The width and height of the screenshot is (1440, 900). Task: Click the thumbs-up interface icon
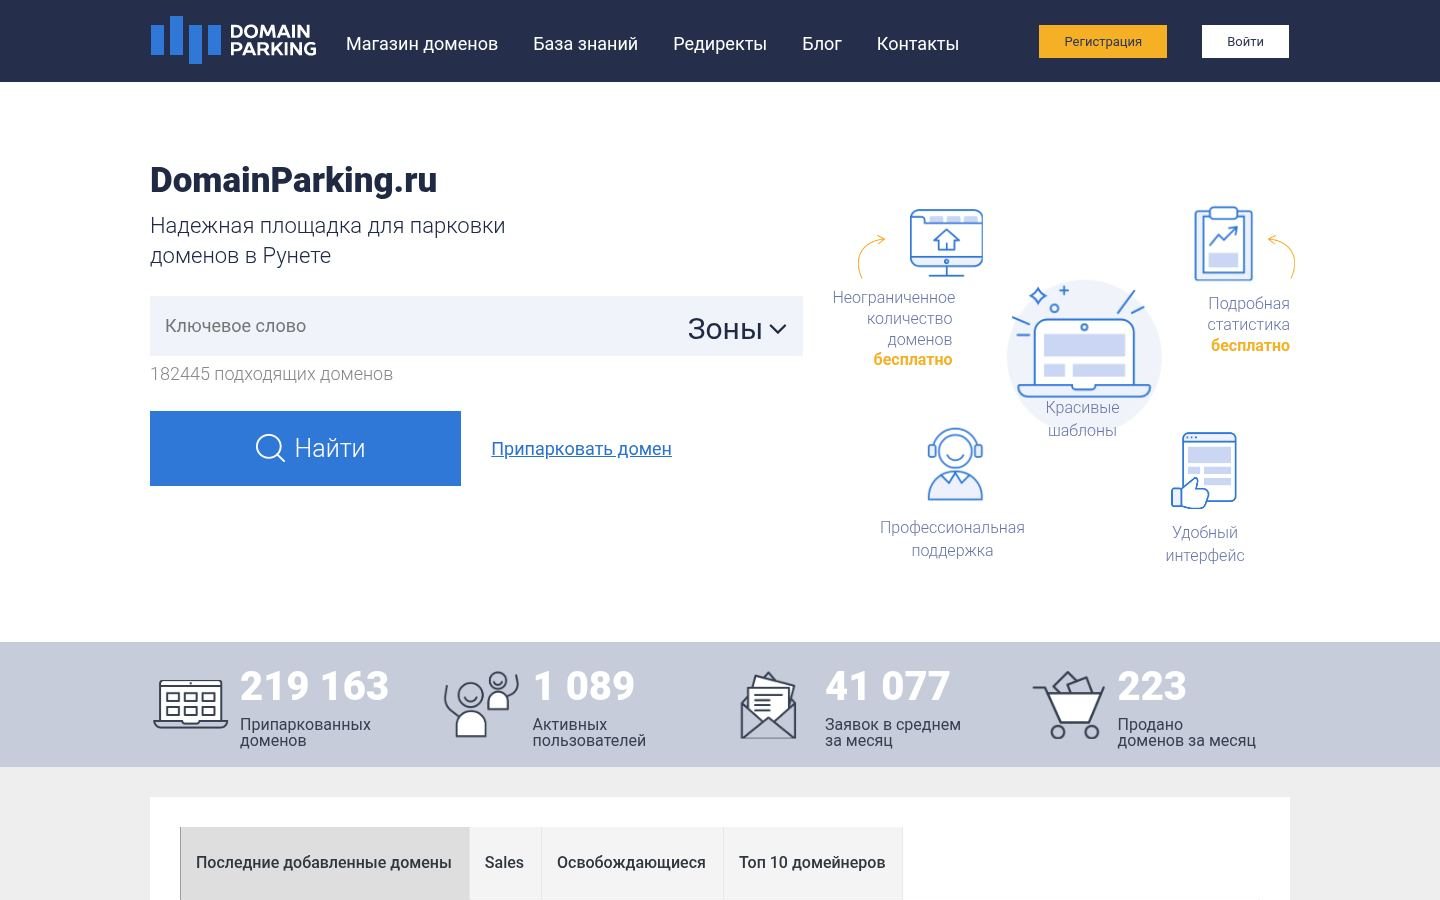coord(1204,470)
